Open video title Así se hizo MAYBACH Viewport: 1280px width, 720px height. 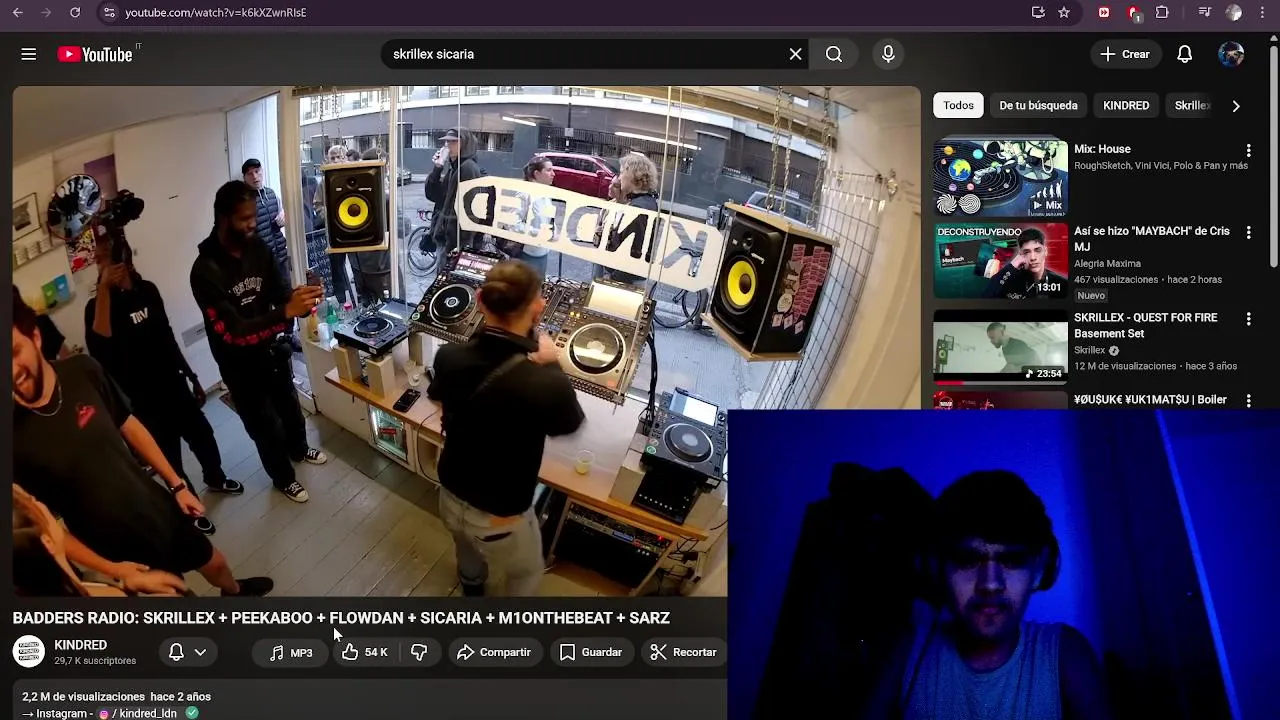tap(1152, 238)
